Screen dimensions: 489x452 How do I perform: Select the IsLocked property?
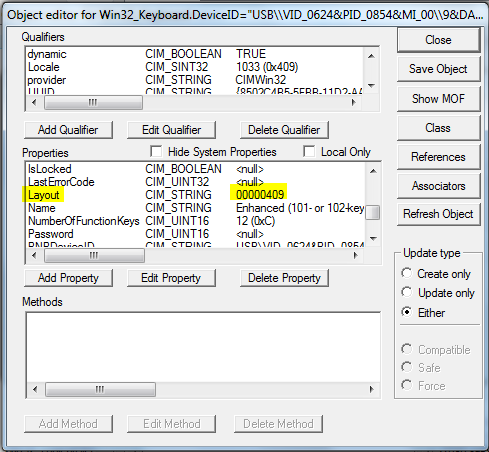(196, 169)
